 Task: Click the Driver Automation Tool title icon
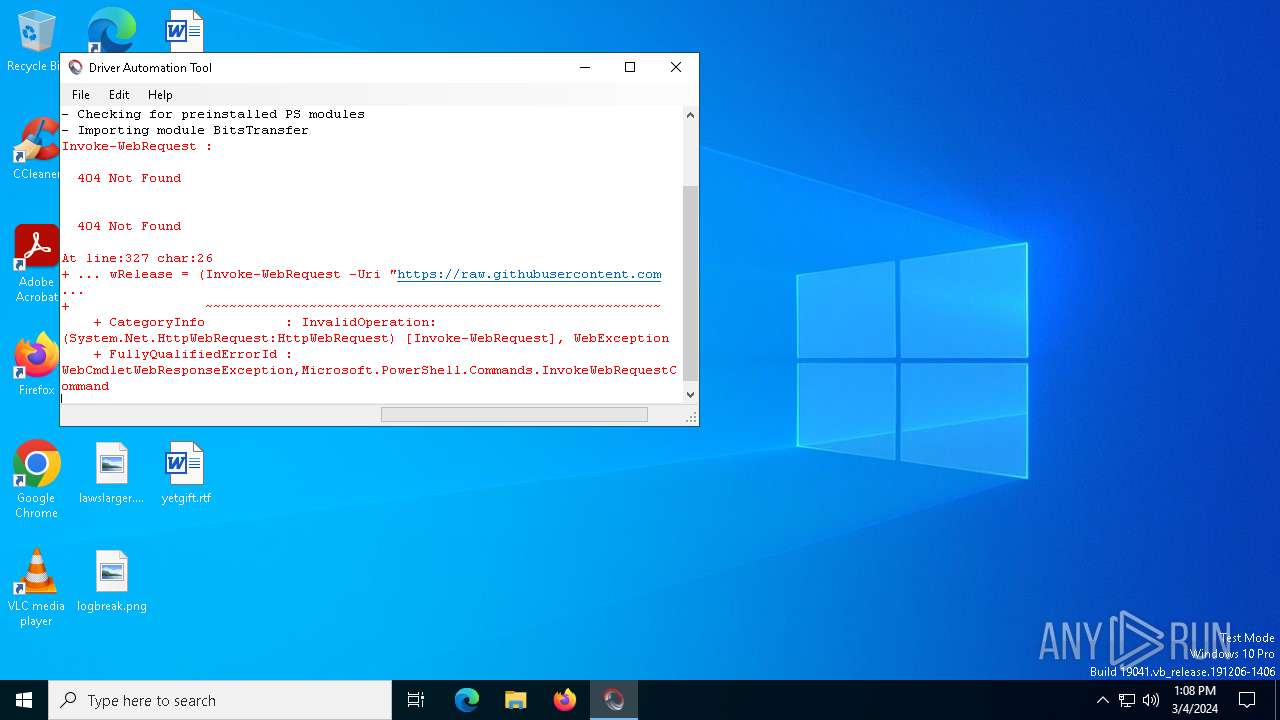76,68
